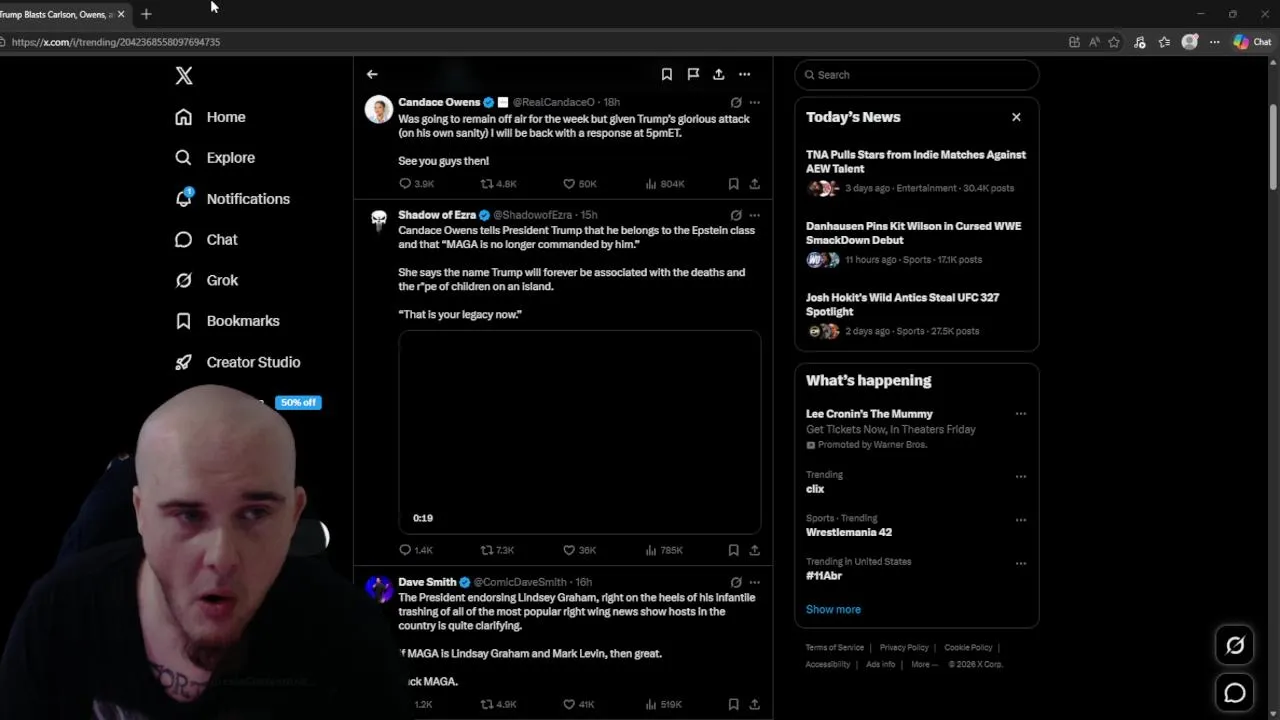Open the floating messages button
Viewport: 1280px width, 720px height.
pyautogui.click(x=1235, y=693)
